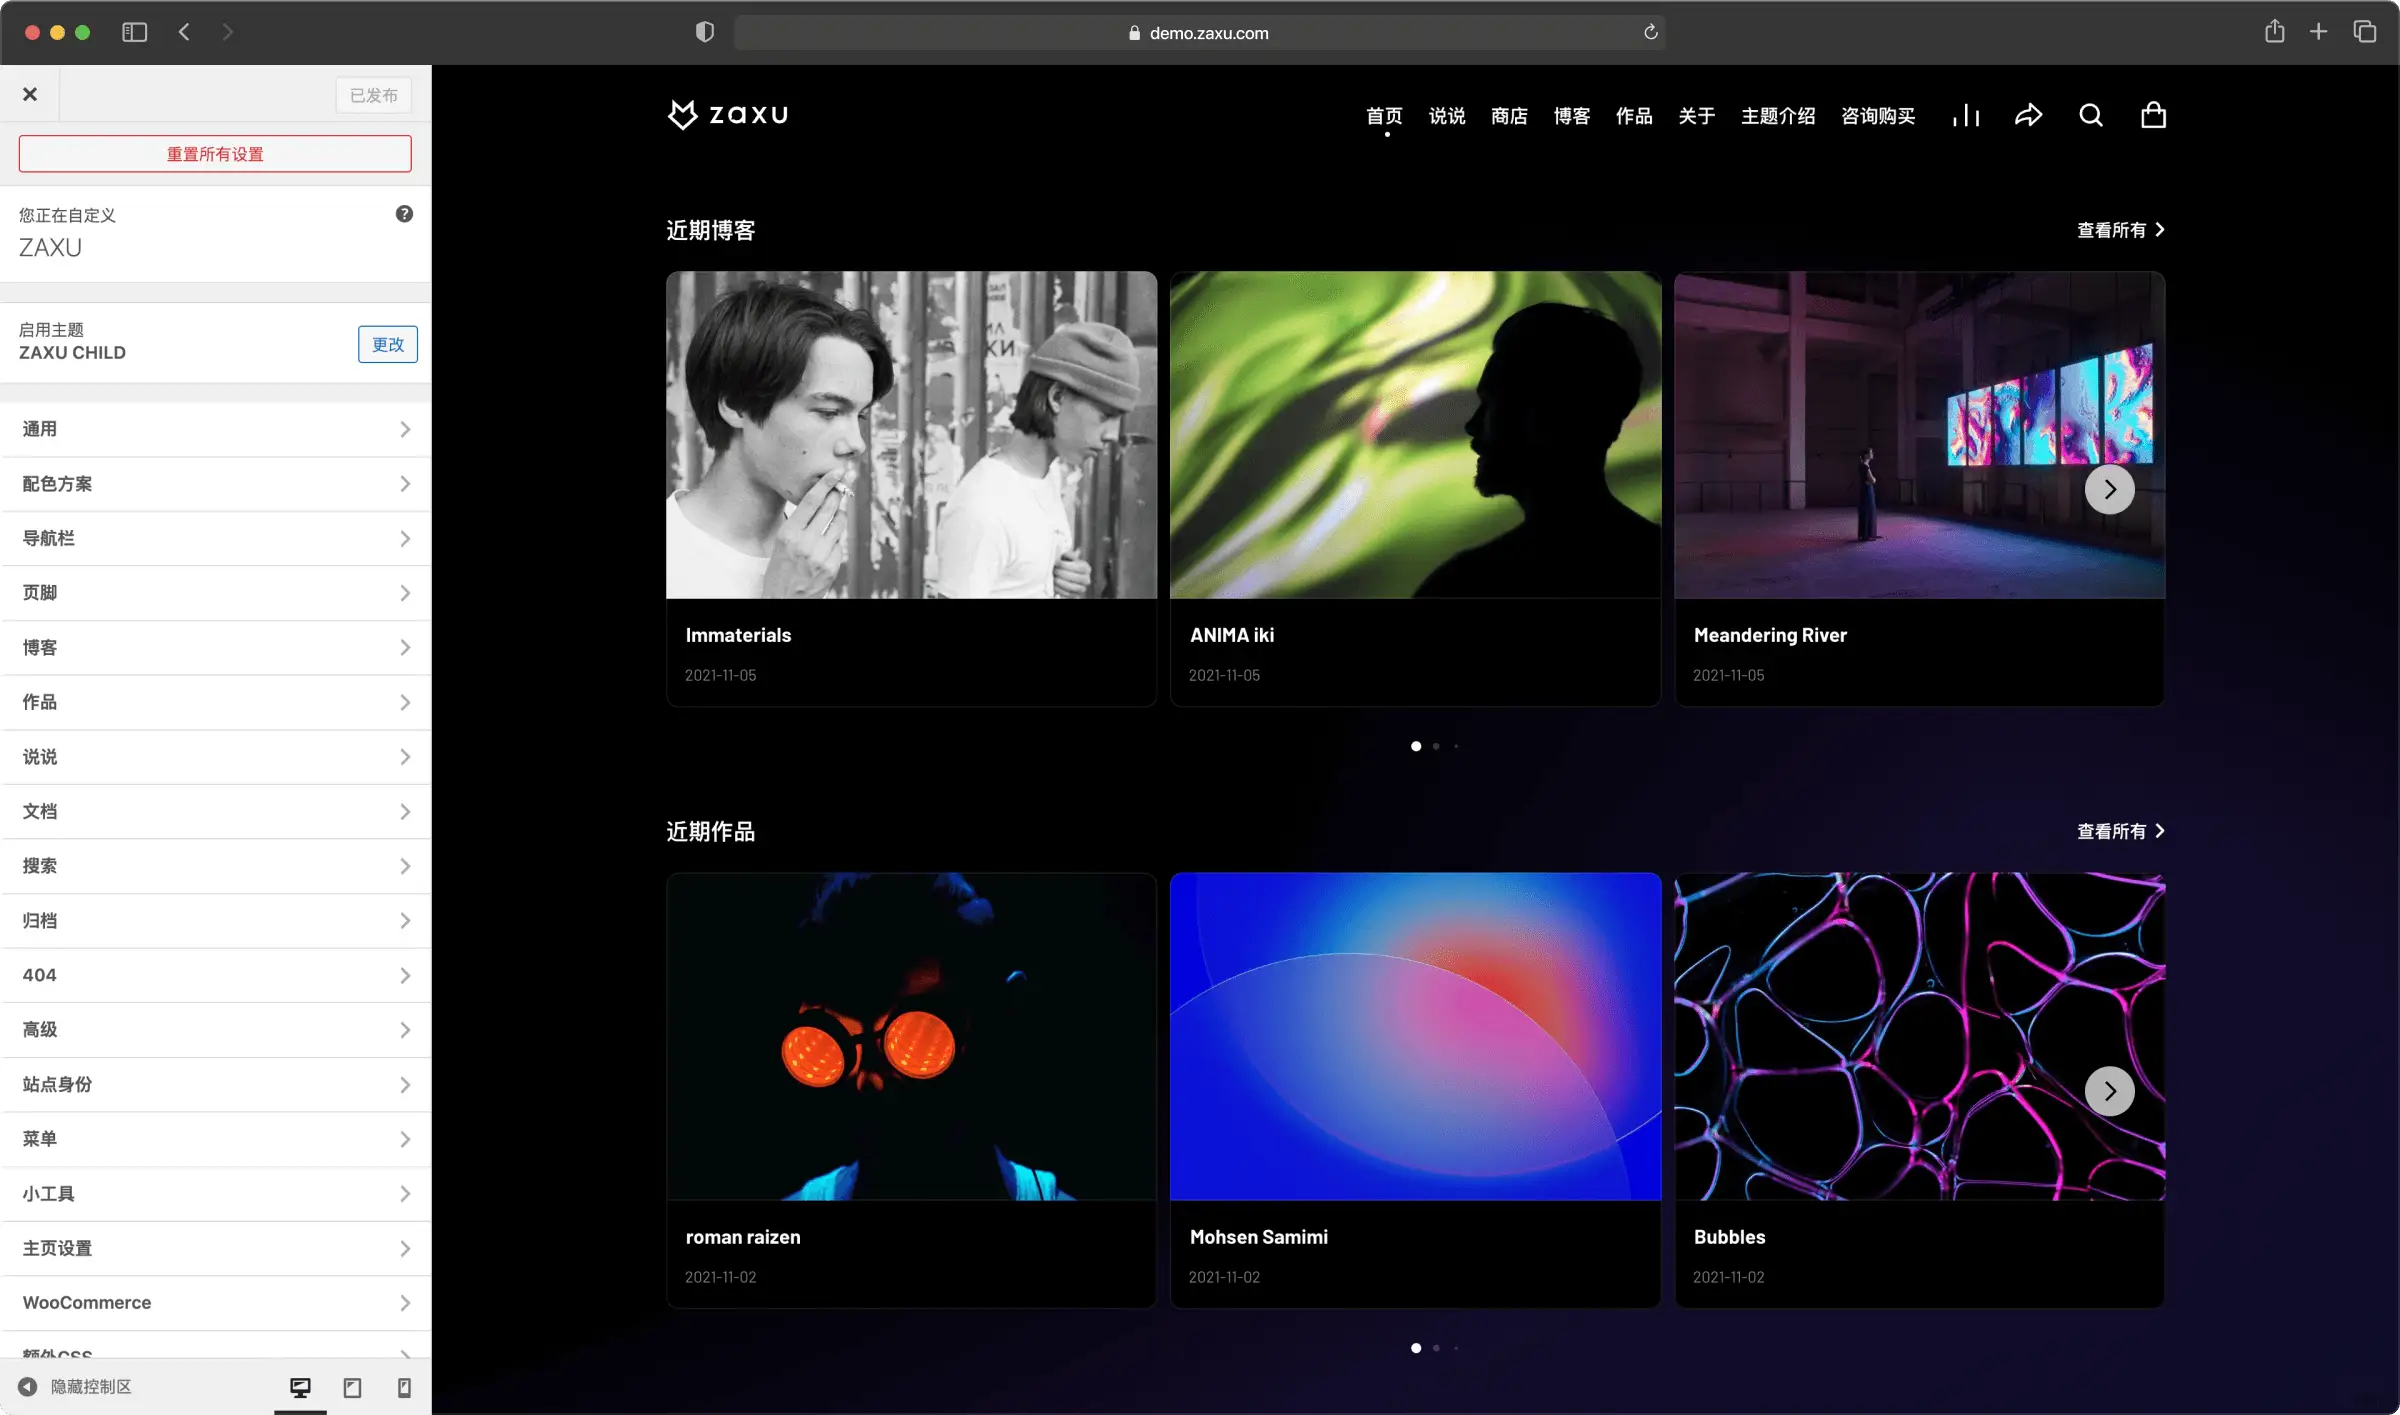Image resolution: width=2400 pixels, height=1415 pixels.
Task: Open the 商店 navigation menu item
Action: (1509, 116)
